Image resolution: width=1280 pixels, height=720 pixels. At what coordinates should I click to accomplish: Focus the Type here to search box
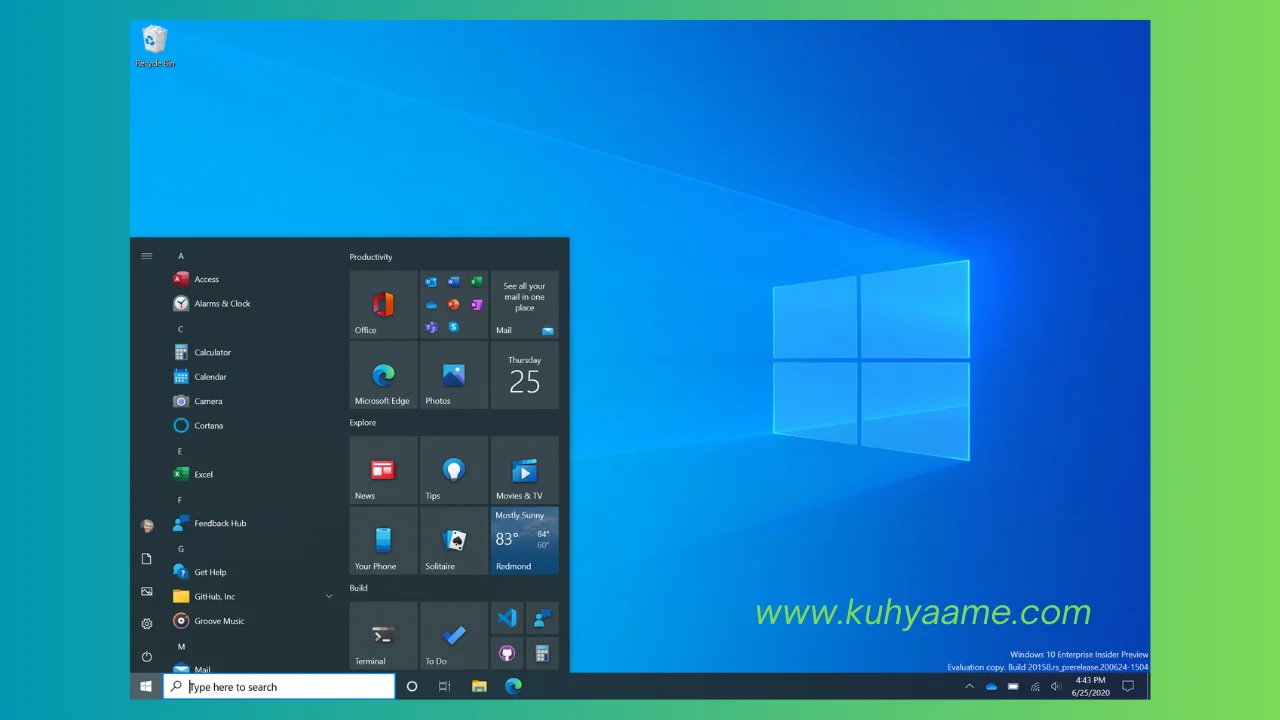coord(279,686)
